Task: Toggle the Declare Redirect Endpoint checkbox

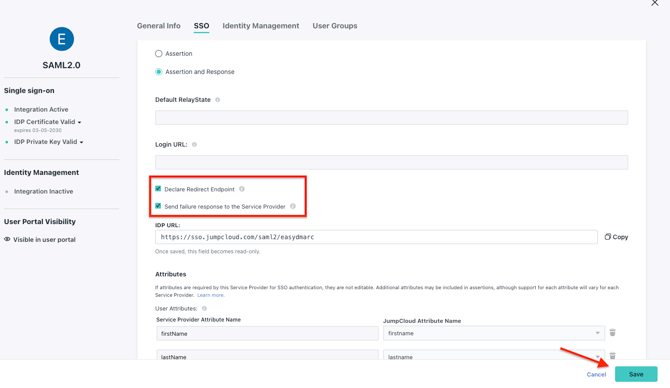Action: 158,188
